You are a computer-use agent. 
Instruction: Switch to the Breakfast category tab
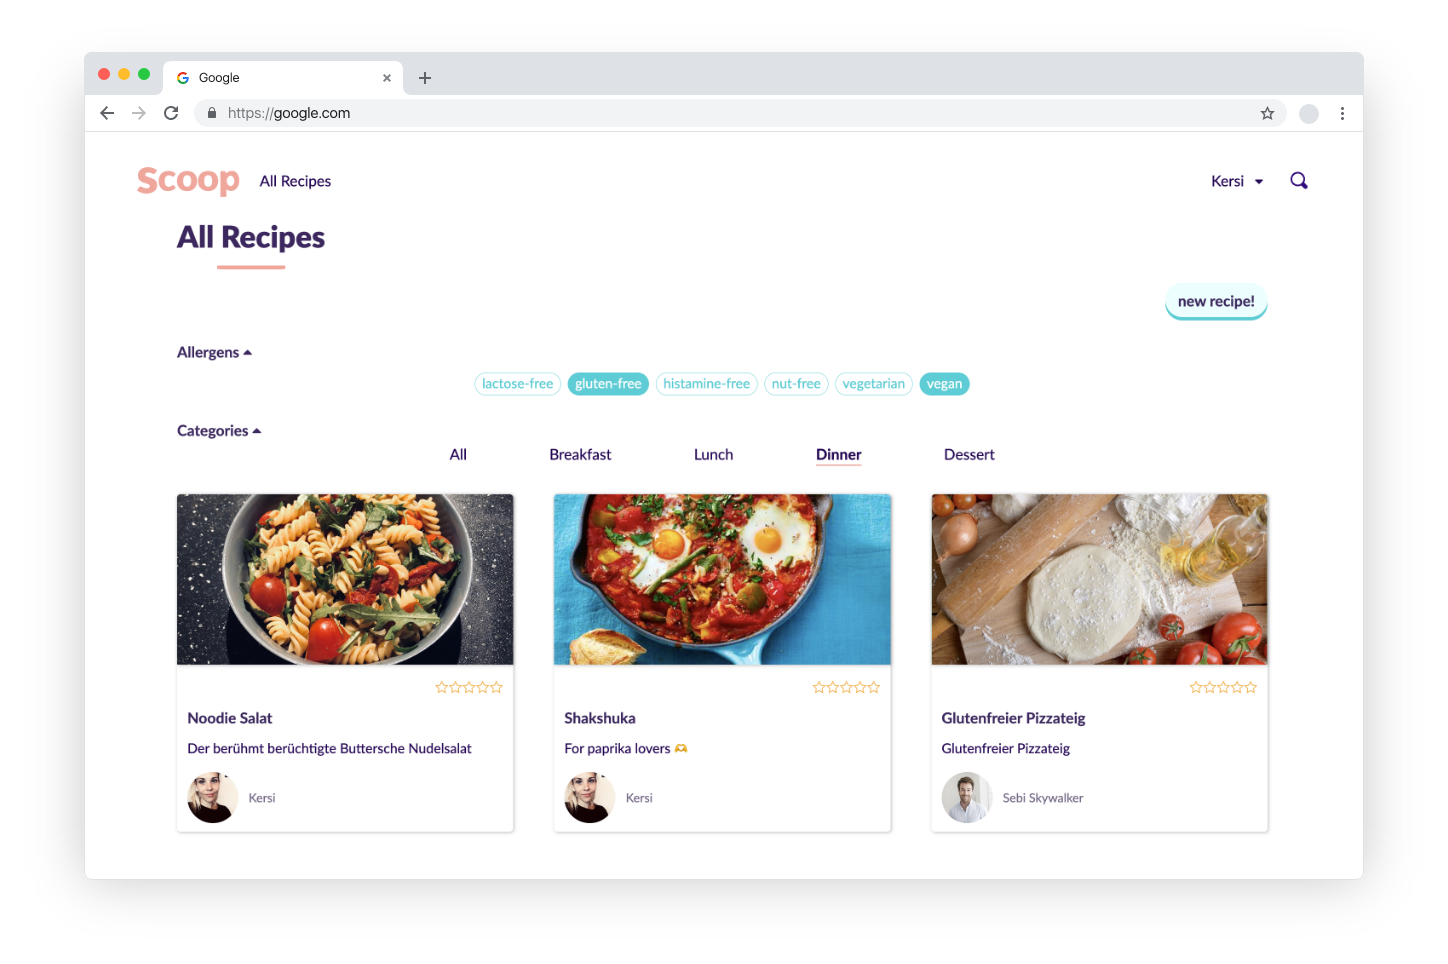pos(580,455)
